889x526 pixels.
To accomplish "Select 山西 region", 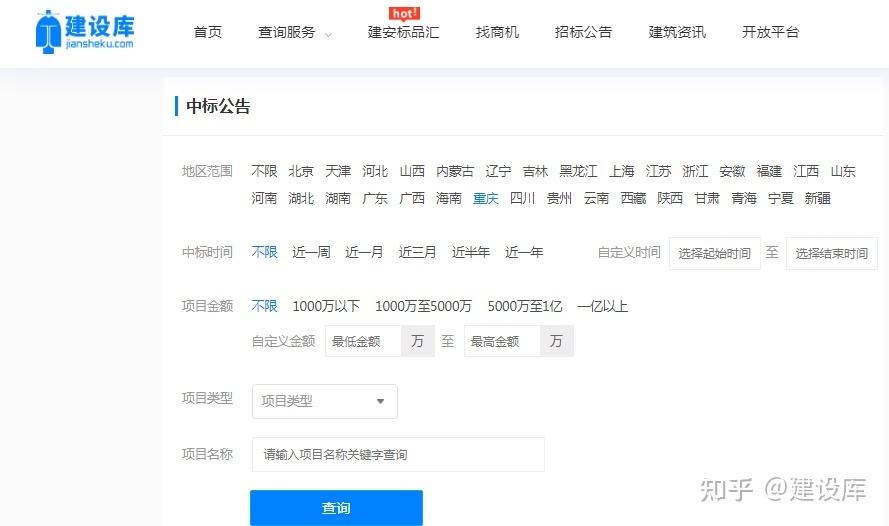I will click(412, 171).
